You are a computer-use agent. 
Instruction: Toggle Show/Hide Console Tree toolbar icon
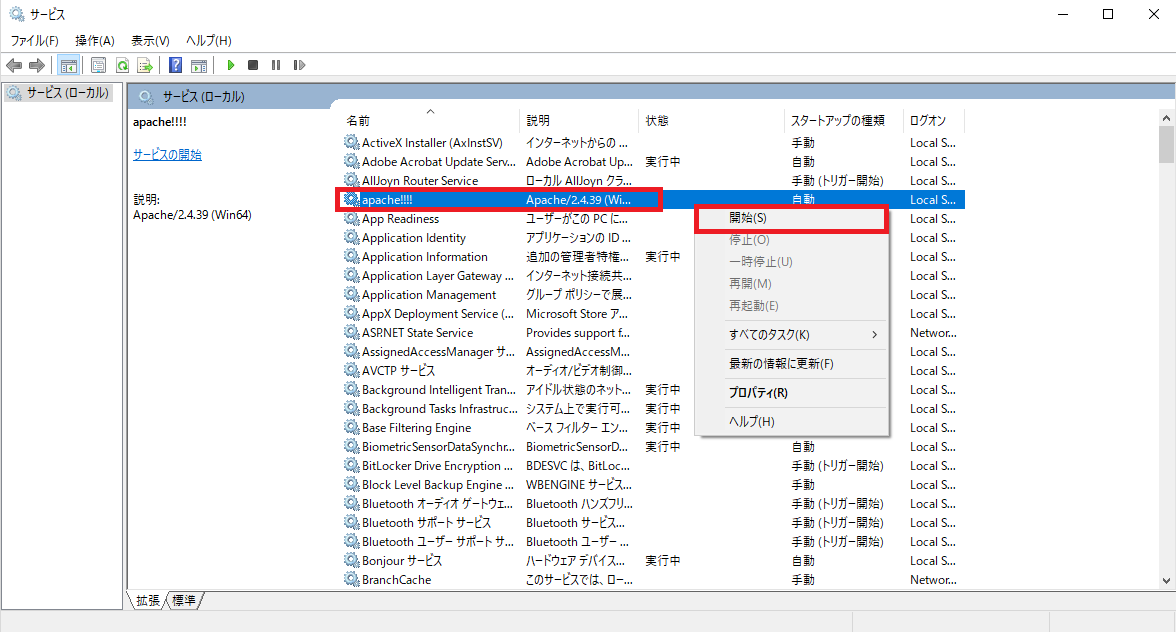(69, 65)
